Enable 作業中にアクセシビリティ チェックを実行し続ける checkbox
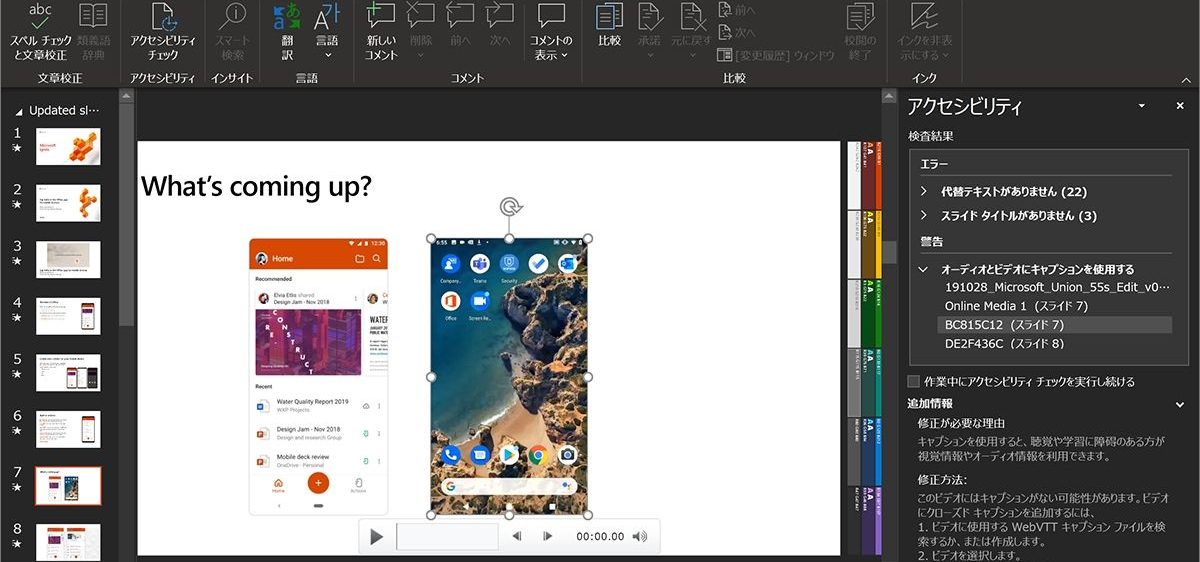The image size is (1200, 562). [x=913, y=381]
